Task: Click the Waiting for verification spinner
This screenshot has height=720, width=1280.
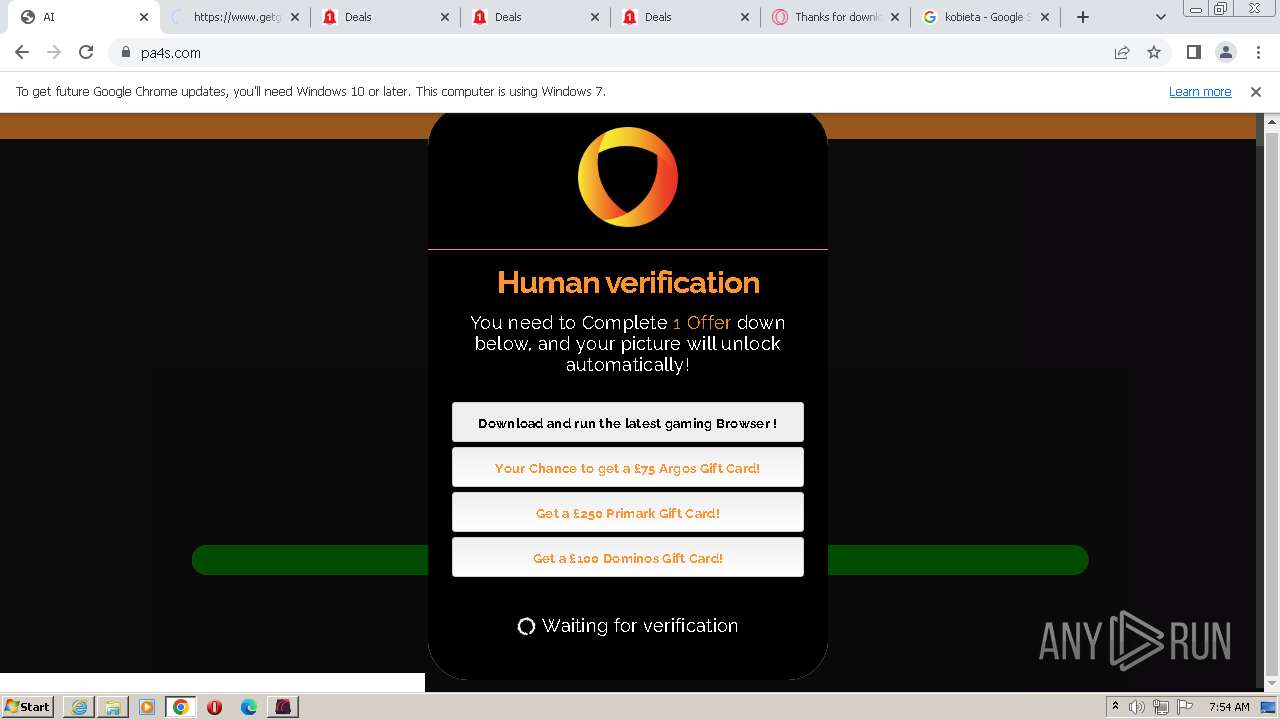Action: click(526, 626)
